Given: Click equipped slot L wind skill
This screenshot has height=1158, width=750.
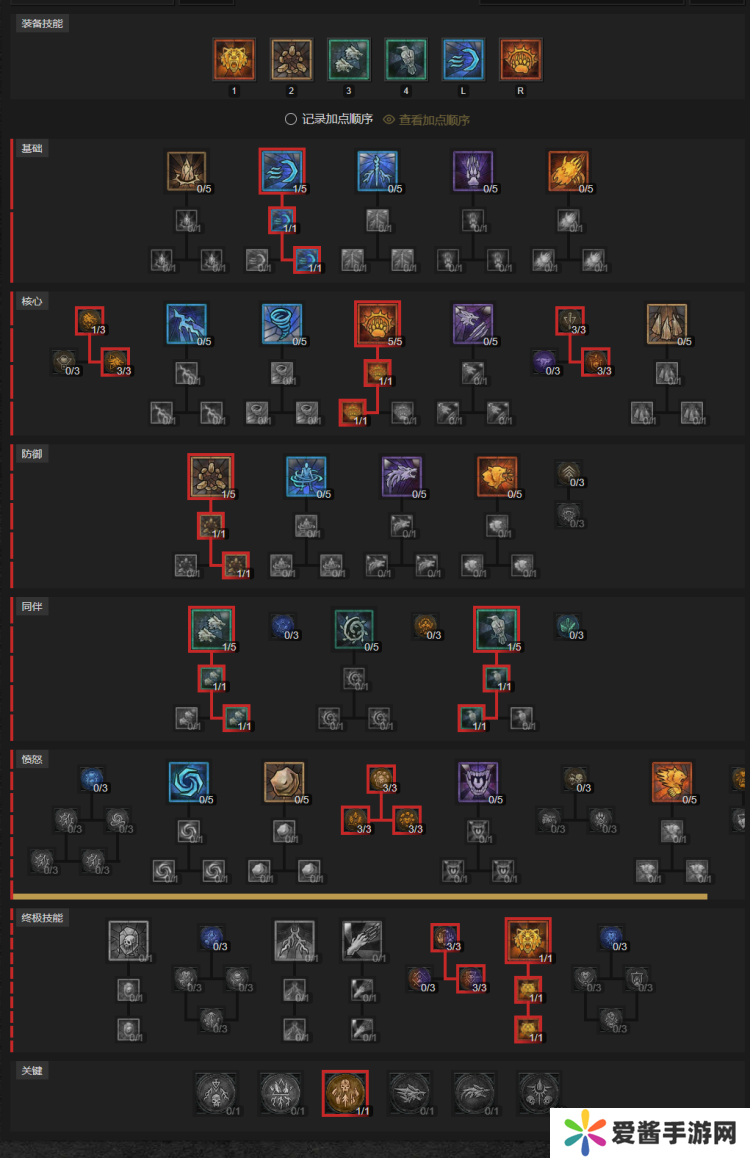Looking at the screenshot, I should tap(463, 60).
